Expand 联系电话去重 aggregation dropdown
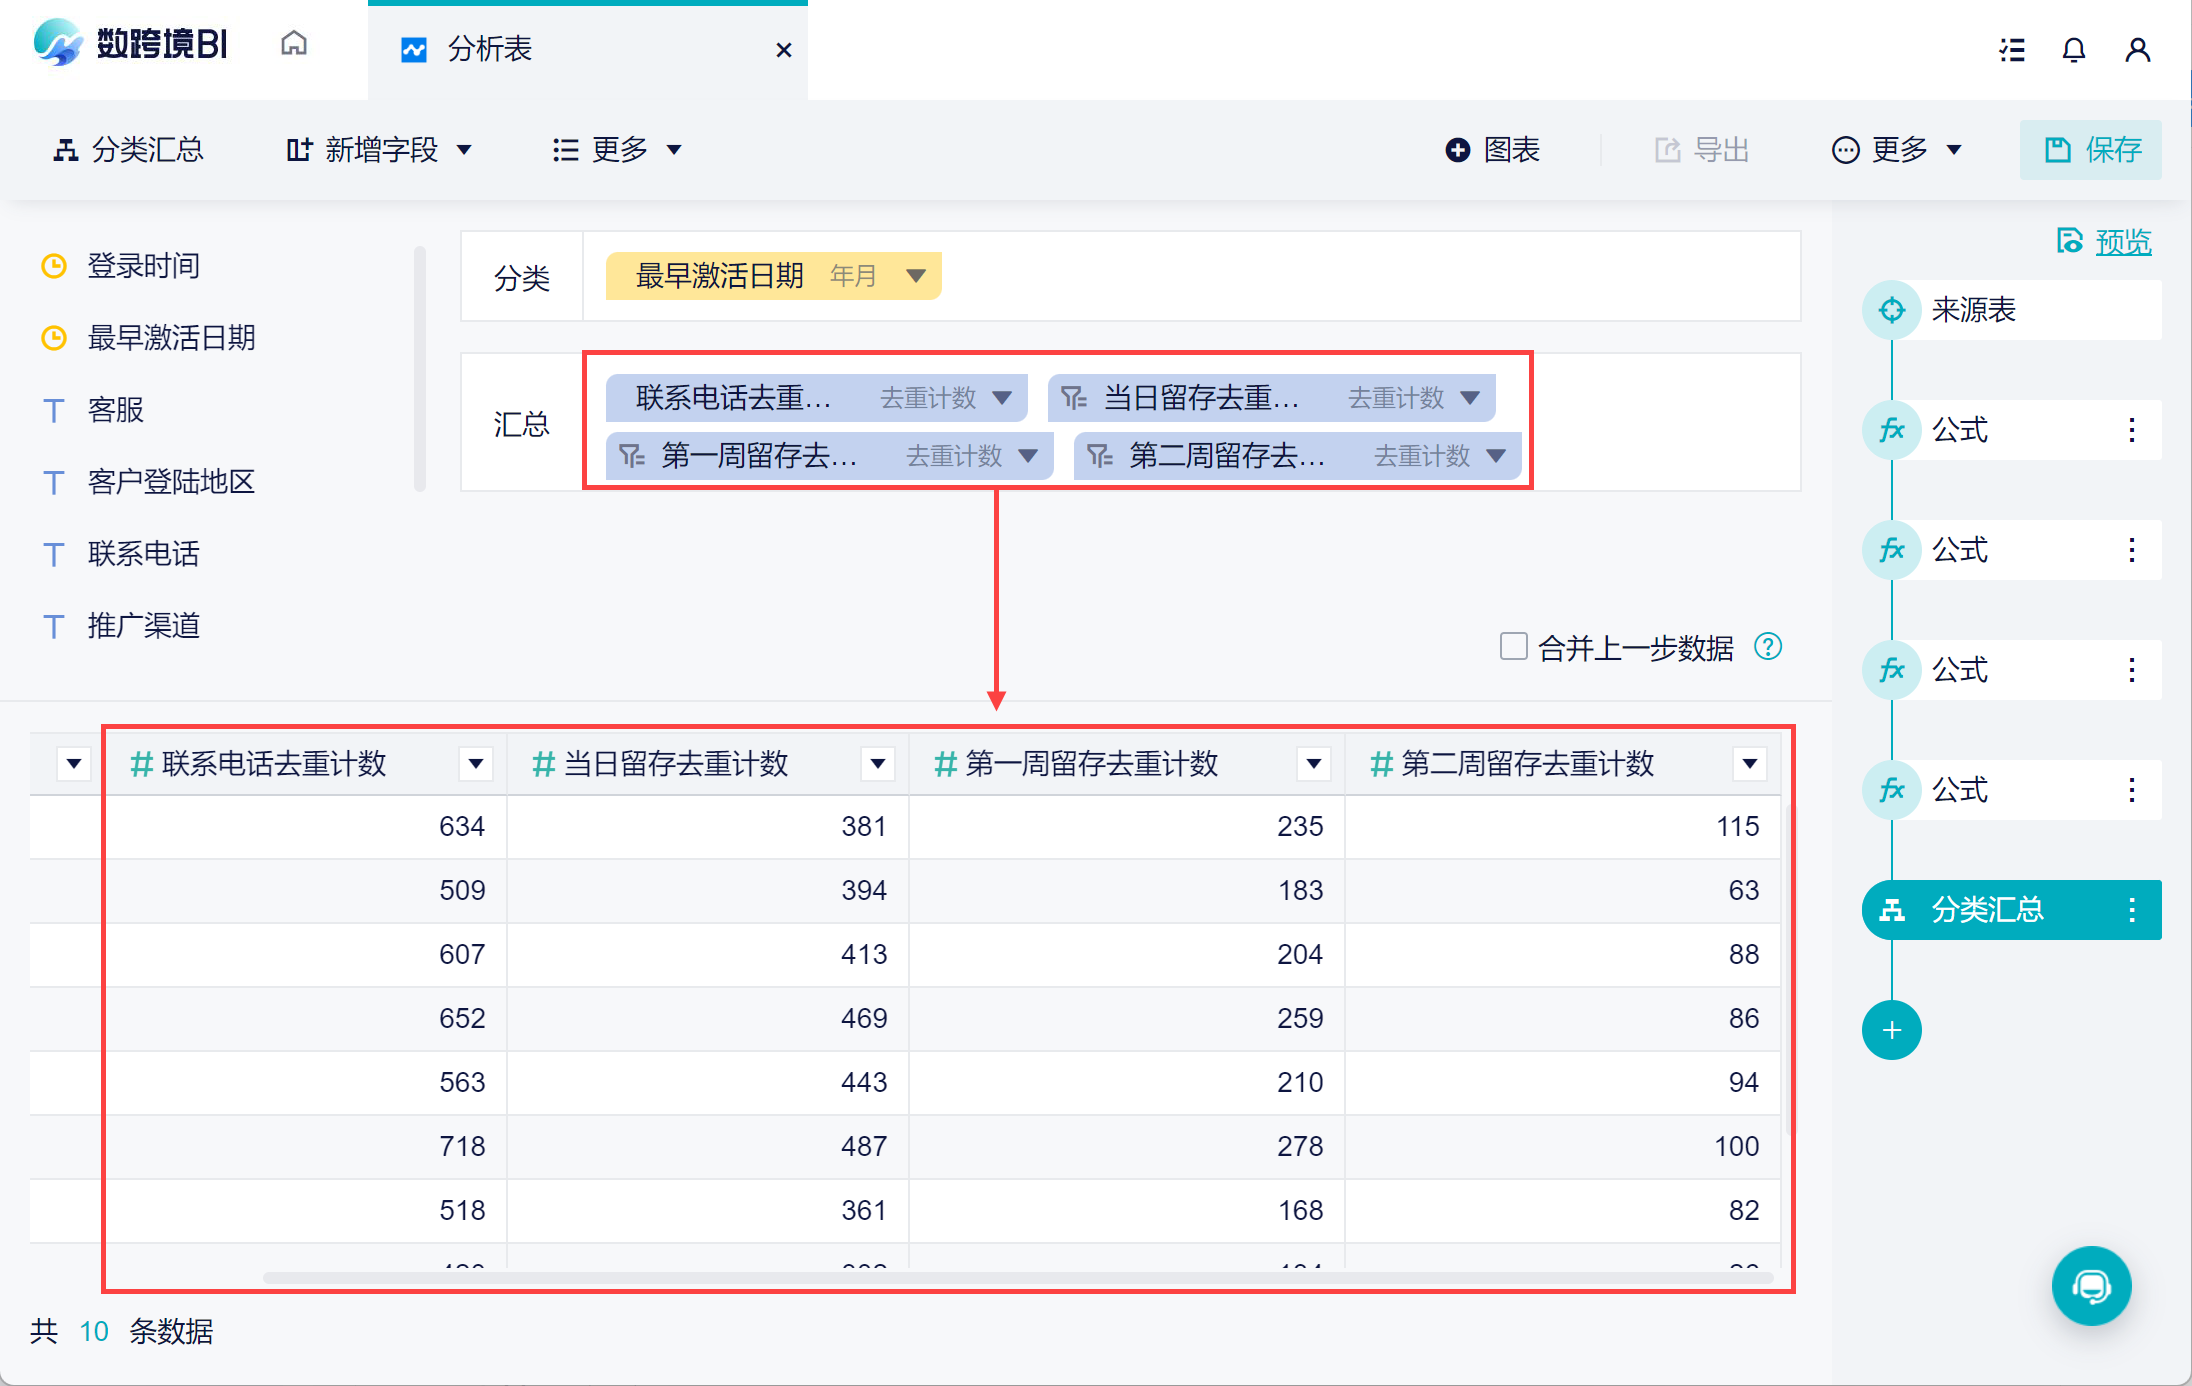 click(1002, 398)
